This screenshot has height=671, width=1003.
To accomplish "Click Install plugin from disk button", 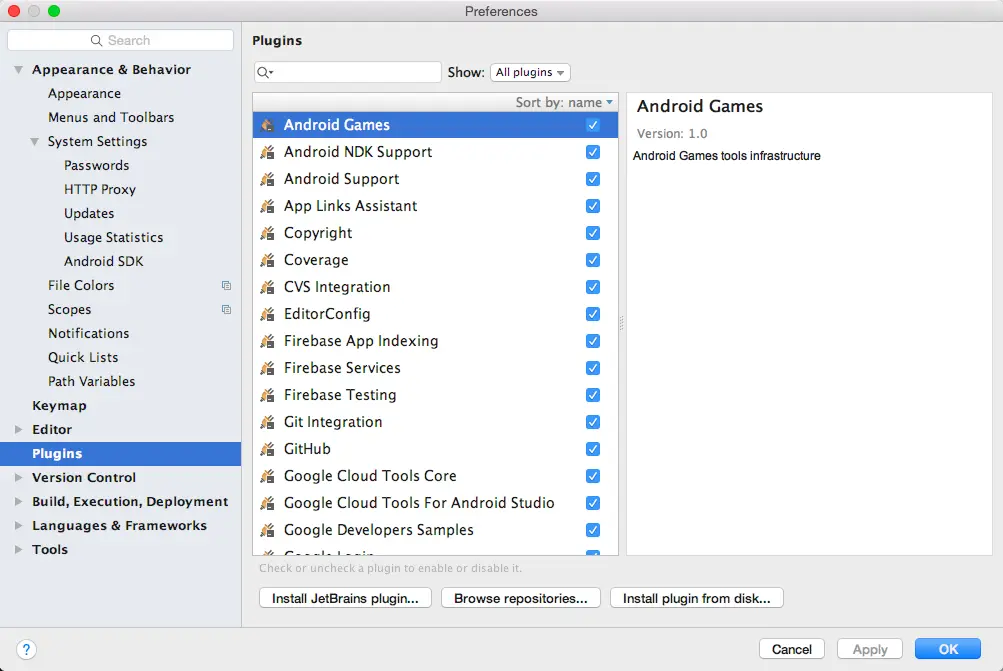I will pos(697,598).
